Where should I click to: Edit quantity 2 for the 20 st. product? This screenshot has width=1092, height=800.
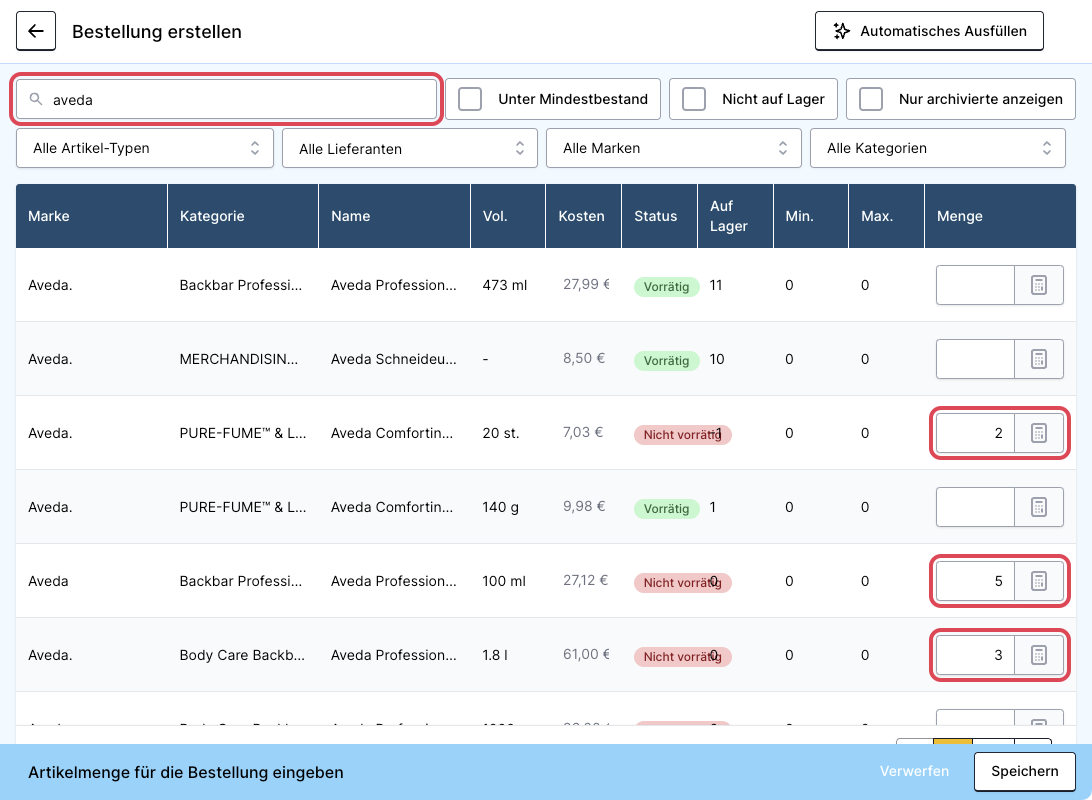tap(975, 433)
